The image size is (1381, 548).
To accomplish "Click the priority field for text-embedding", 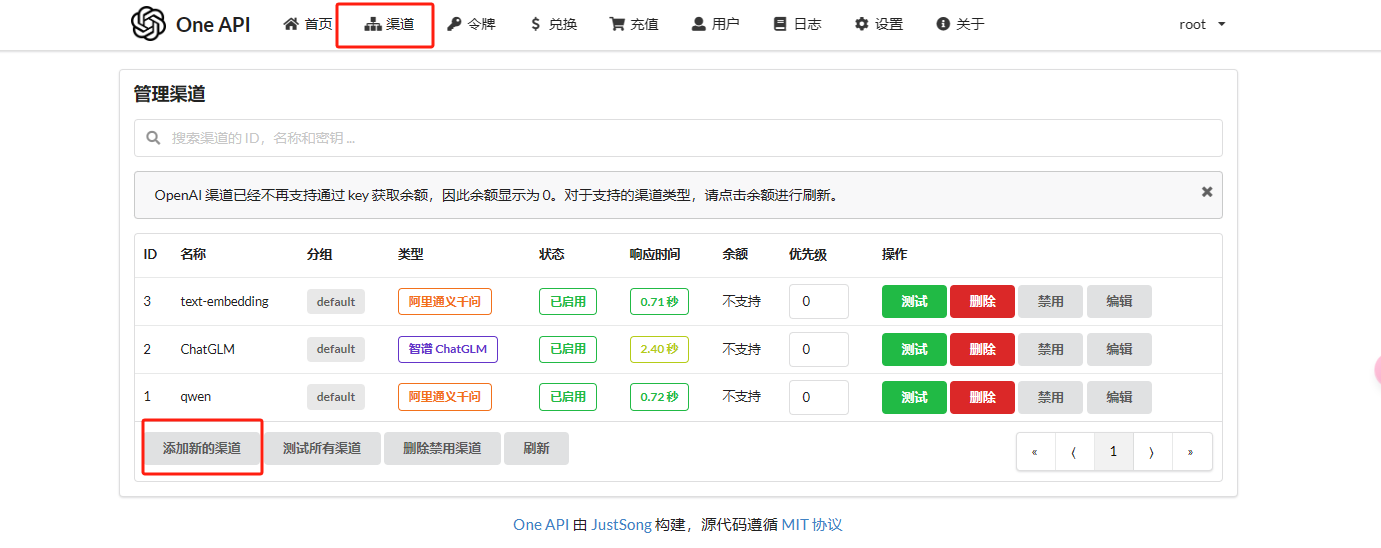I will coord(819,301).
